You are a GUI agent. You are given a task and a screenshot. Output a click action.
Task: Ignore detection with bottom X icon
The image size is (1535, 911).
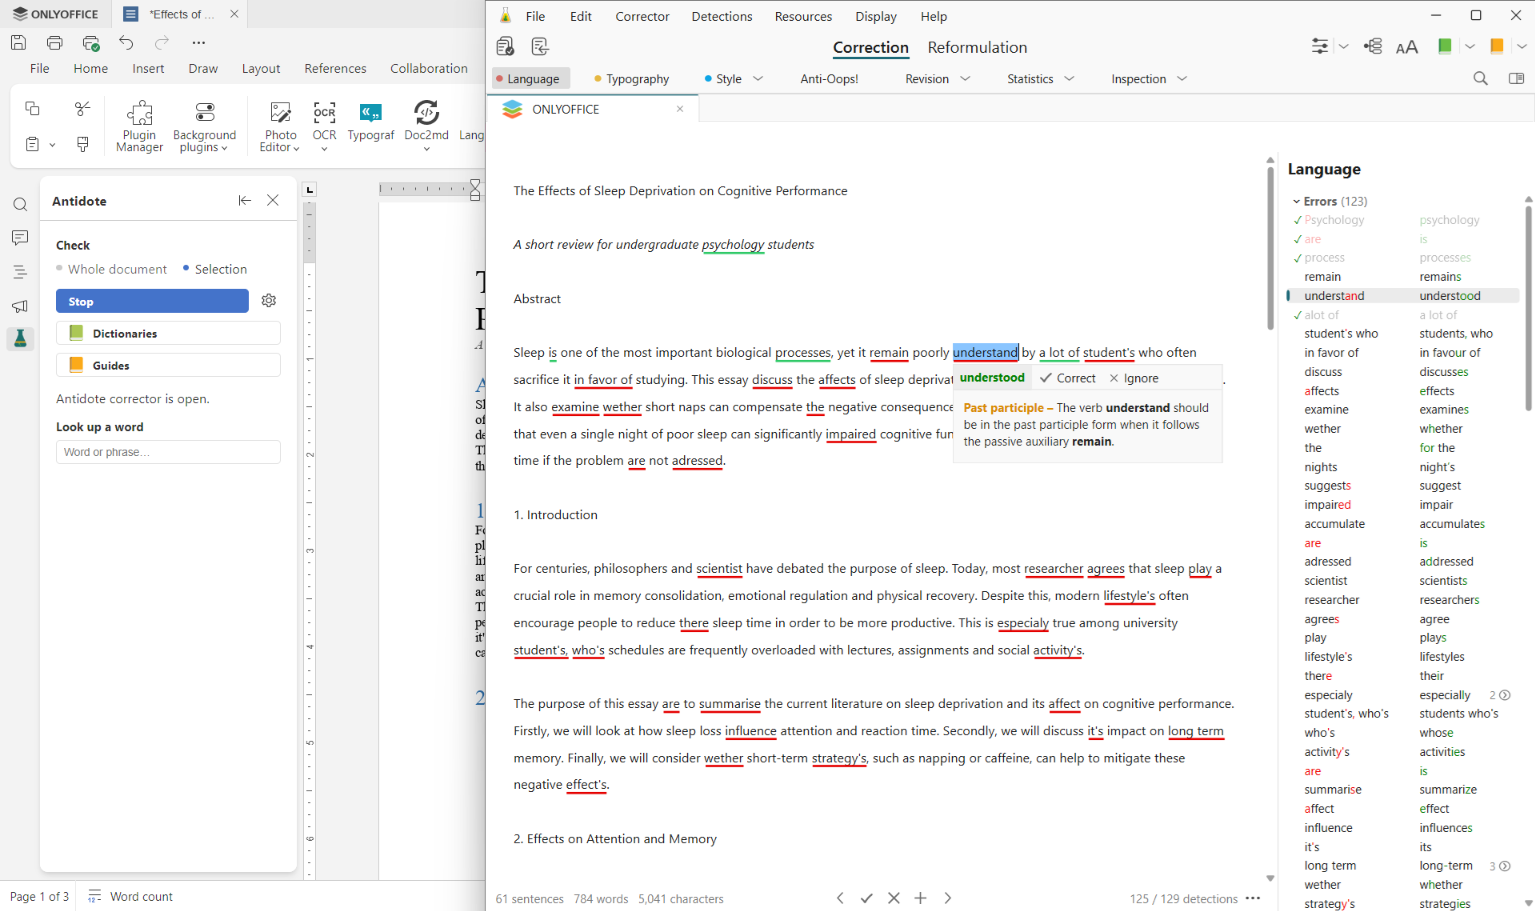[x=894, y=898]
